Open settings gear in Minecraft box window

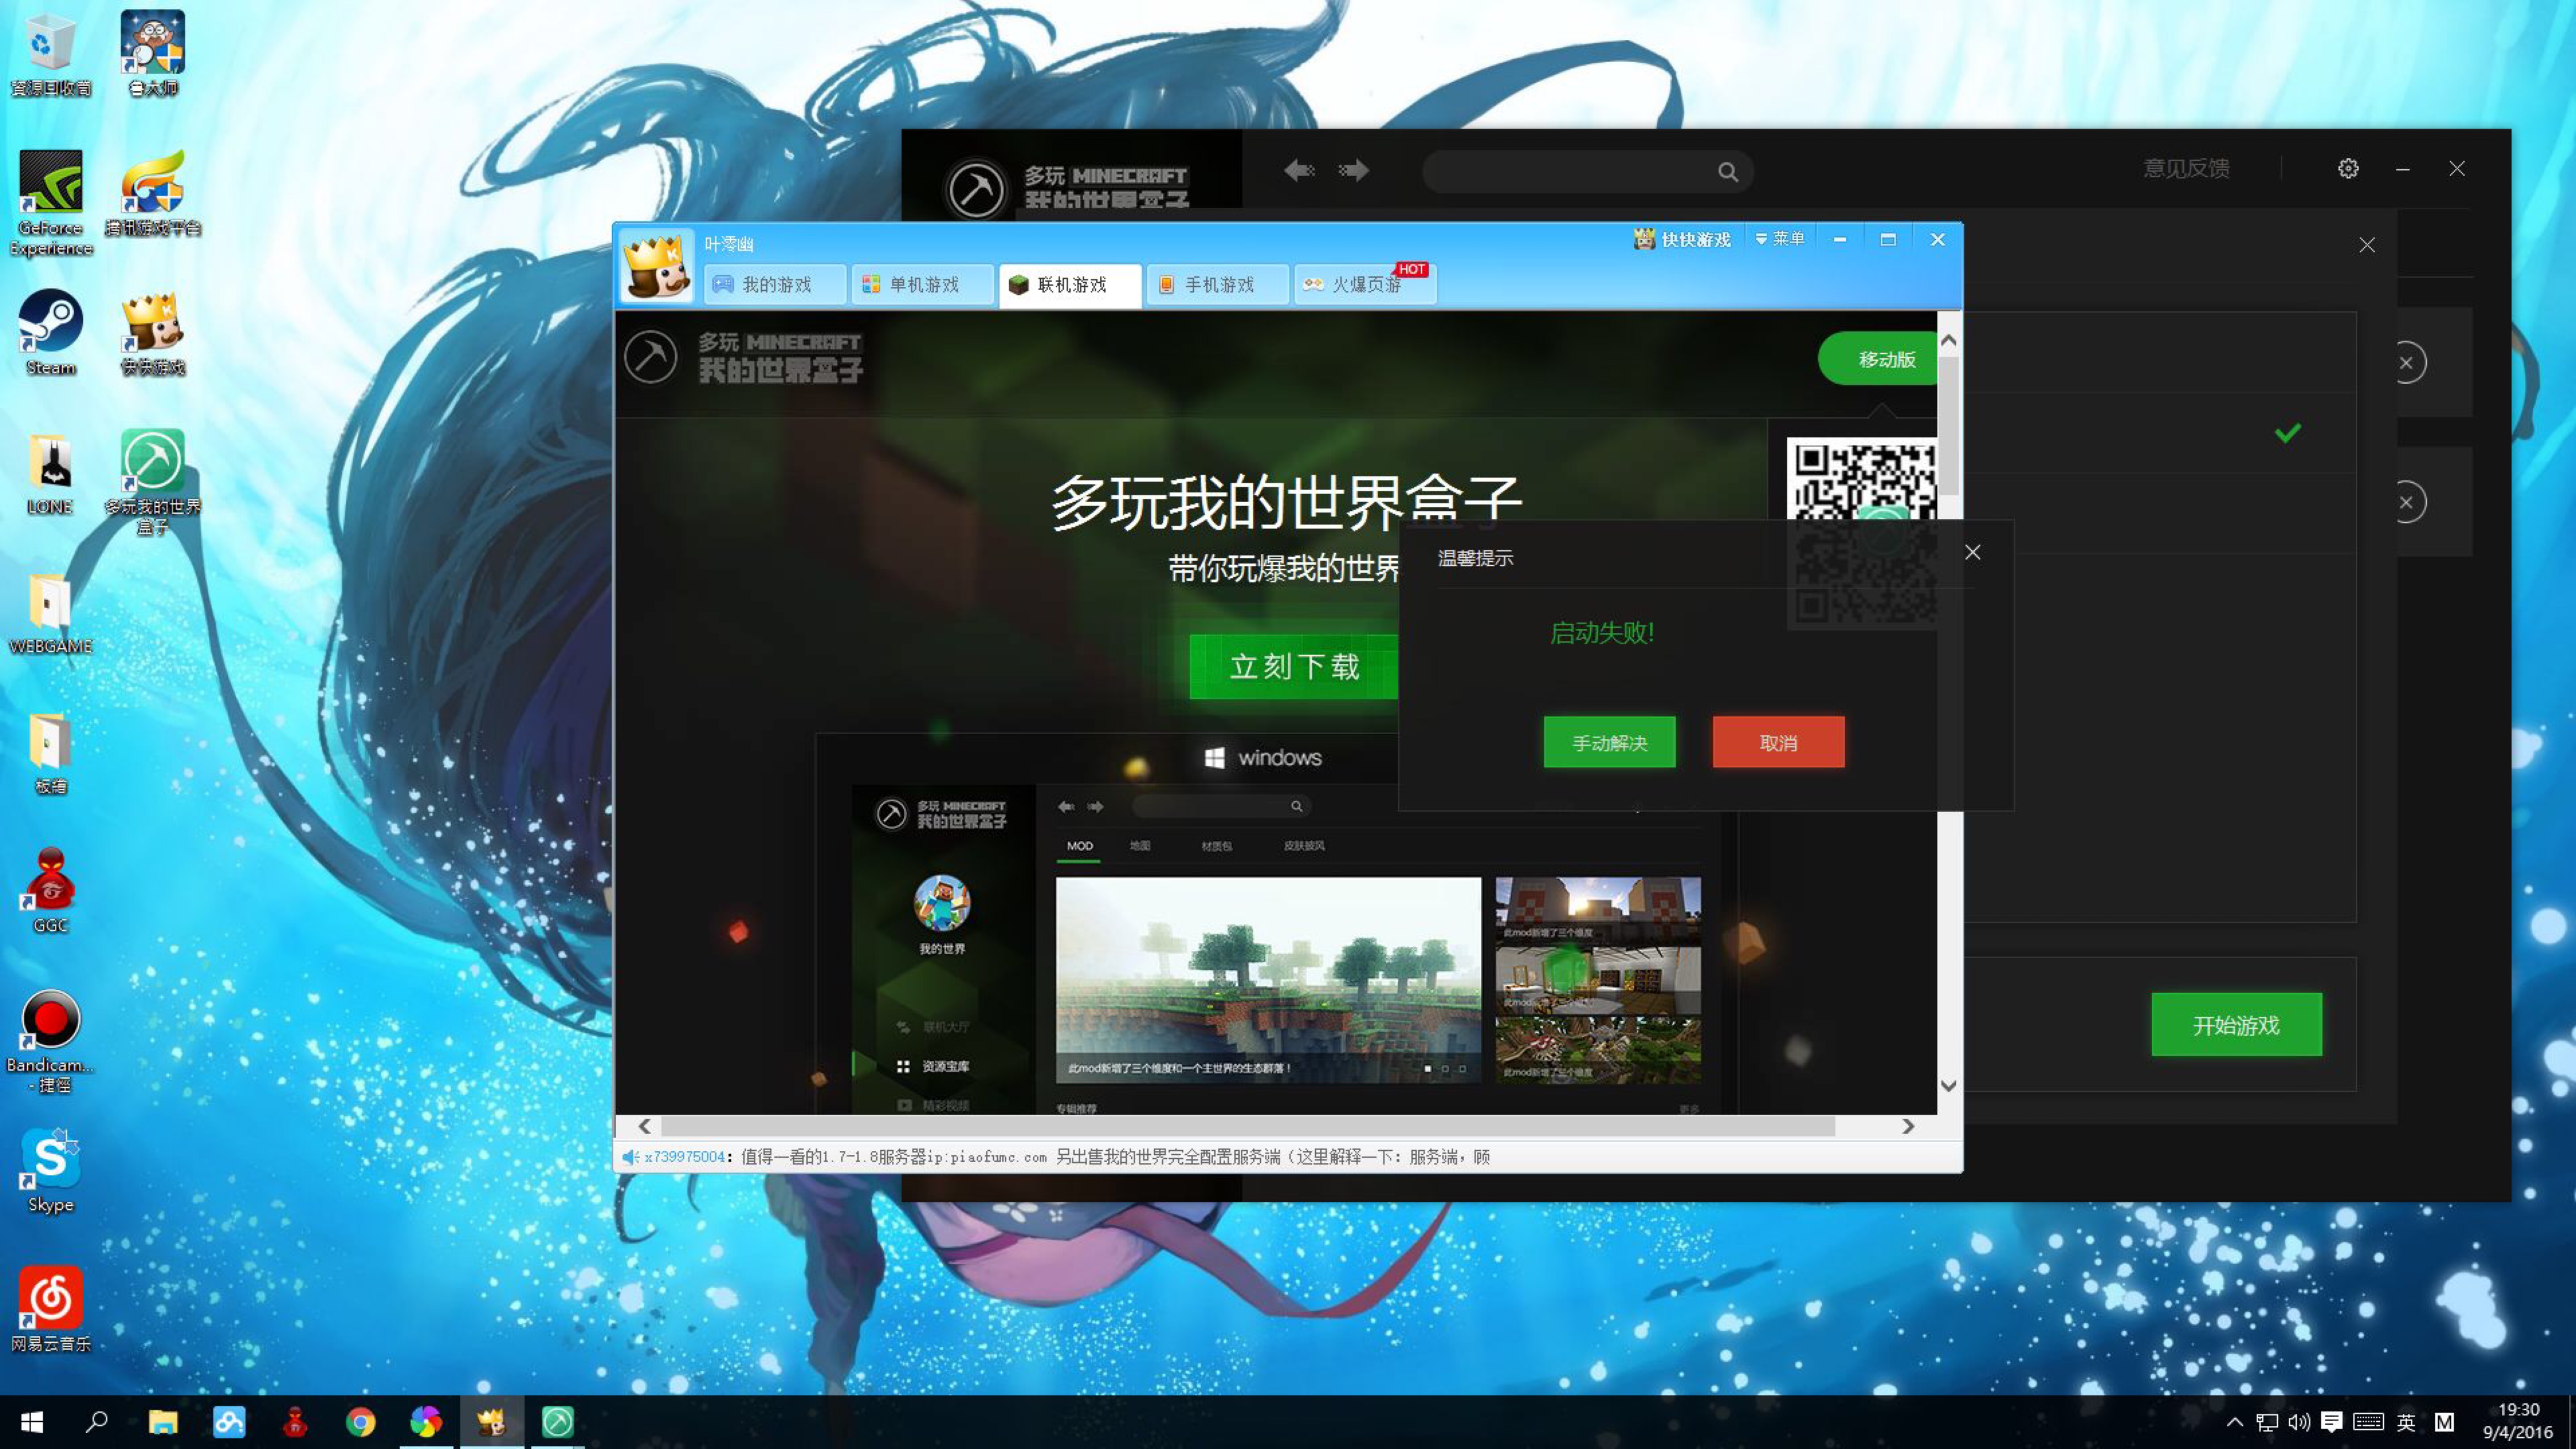tap(2348, 168)
